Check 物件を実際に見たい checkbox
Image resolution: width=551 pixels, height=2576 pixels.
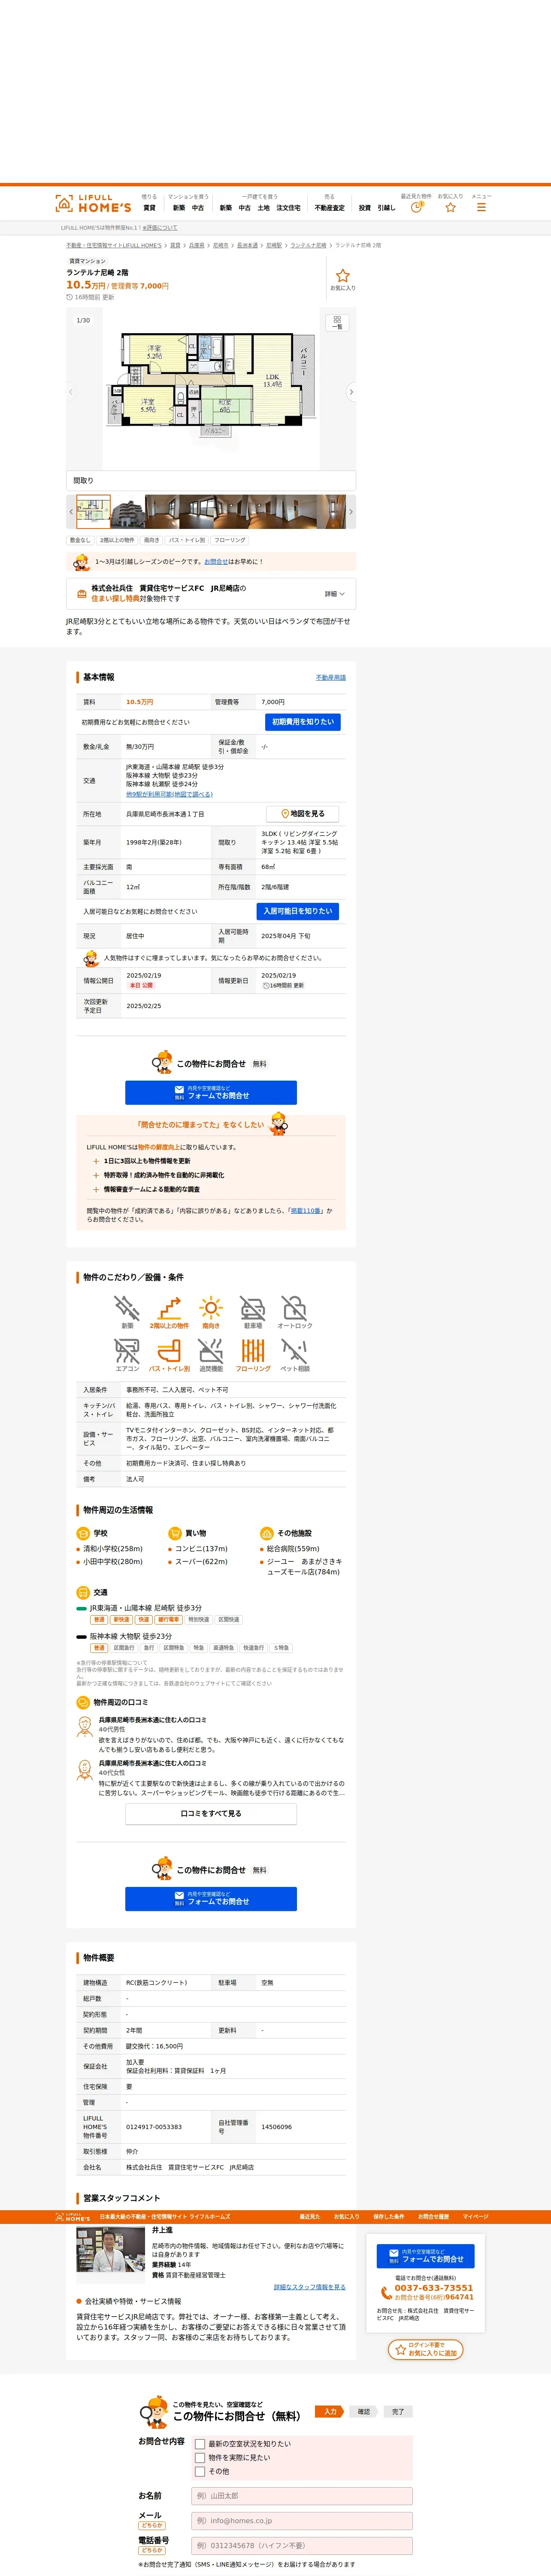(200, 2457)
